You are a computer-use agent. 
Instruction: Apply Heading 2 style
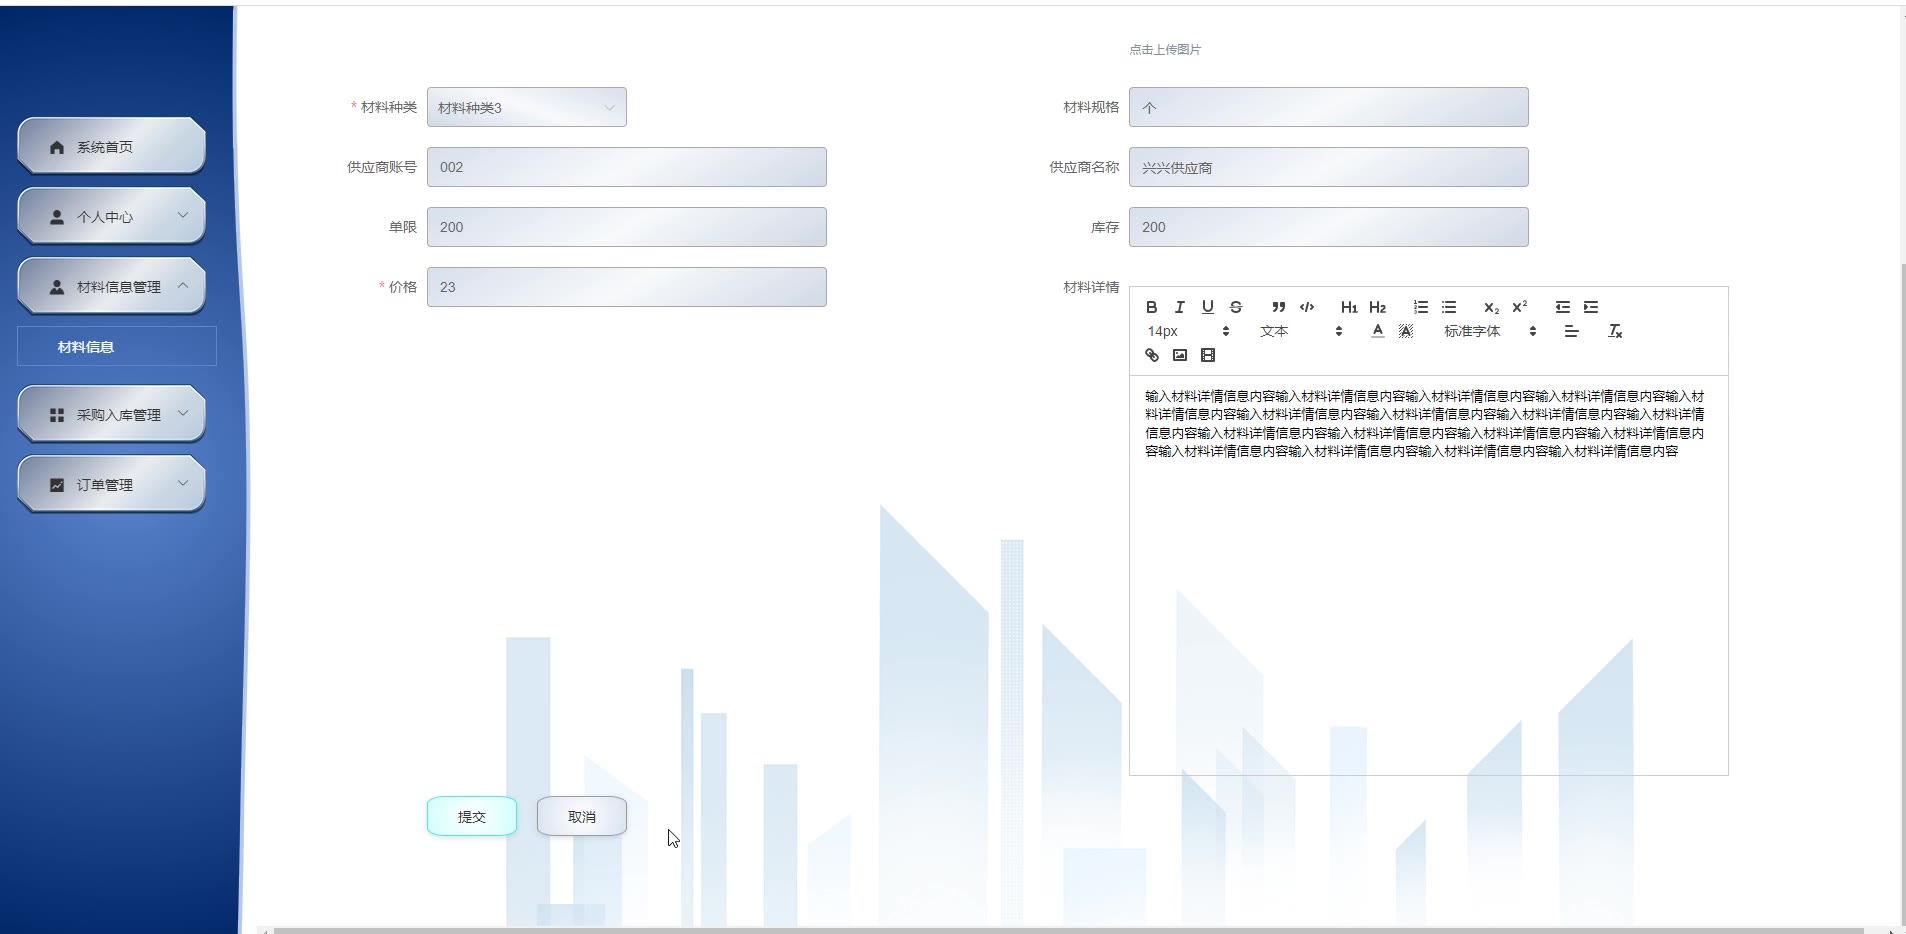pos(1377,307)
